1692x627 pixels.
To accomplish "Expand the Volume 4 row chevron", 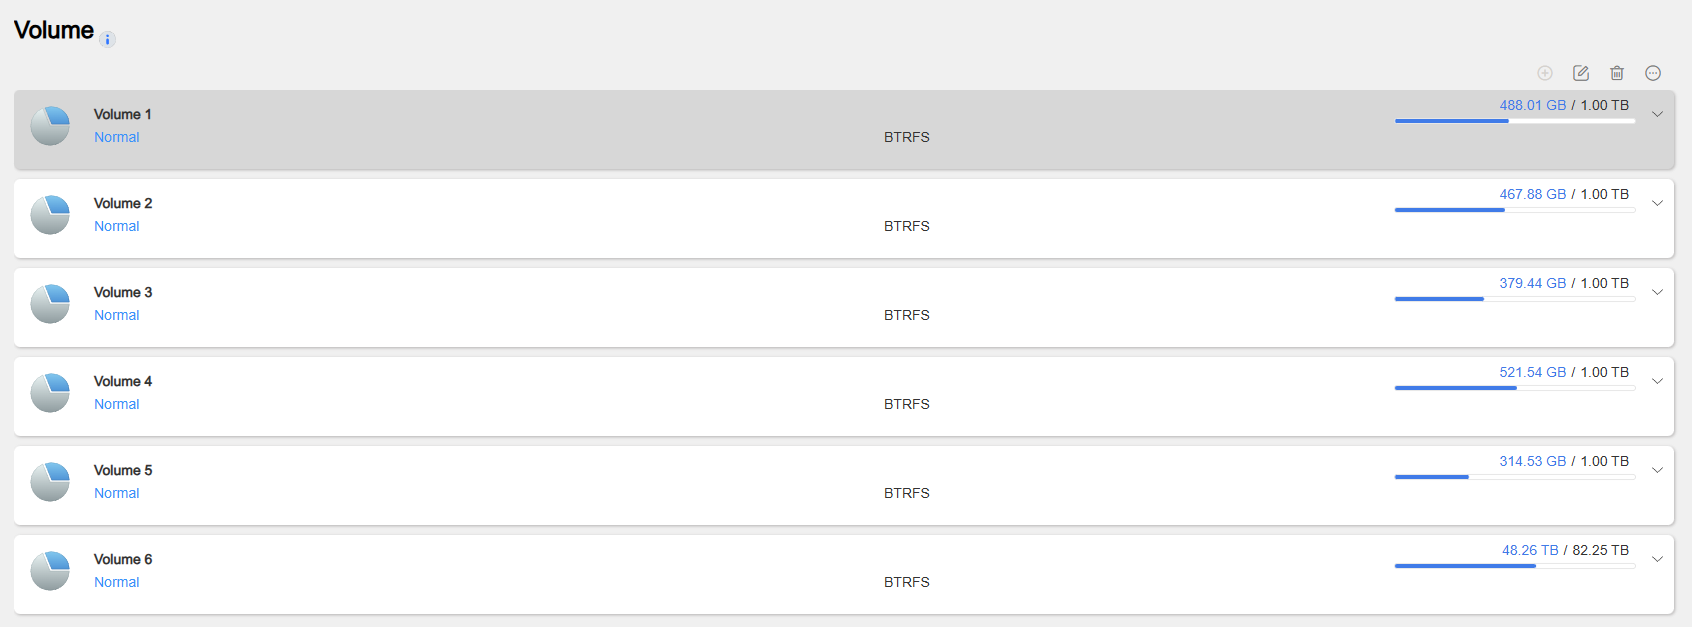I will [1657, 381].
